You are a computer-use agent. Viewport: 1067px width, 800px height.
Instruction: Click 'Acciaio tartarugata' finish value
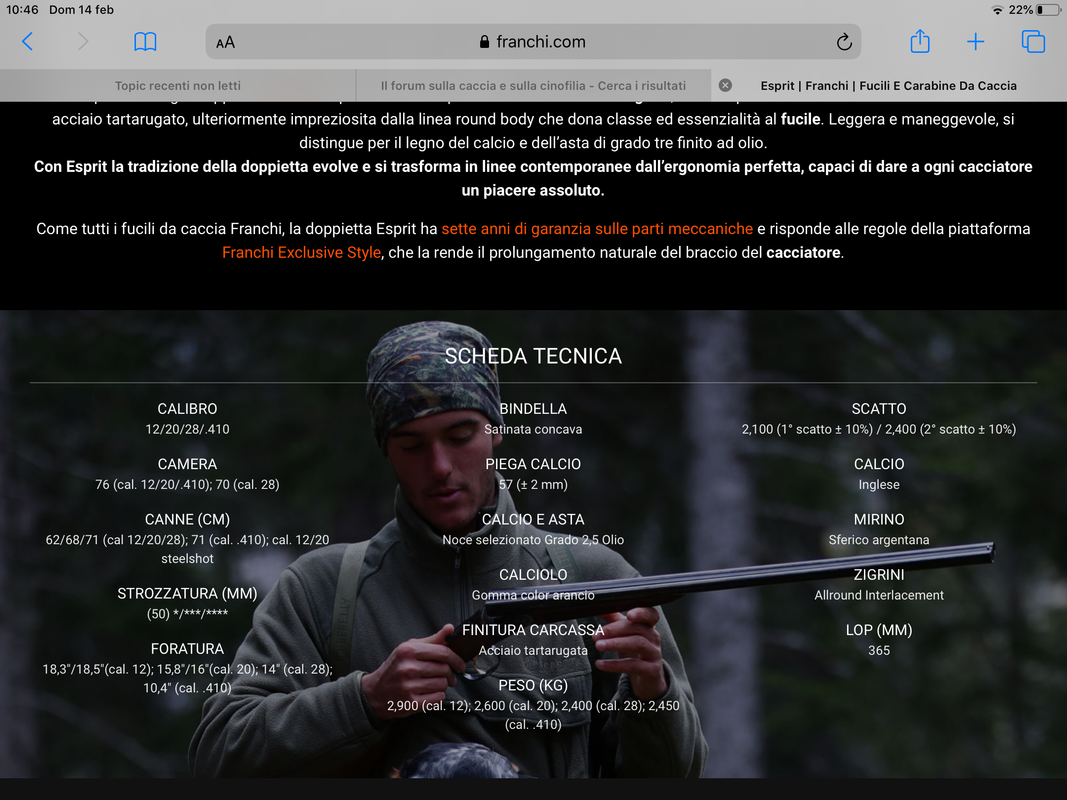(533, 650)
